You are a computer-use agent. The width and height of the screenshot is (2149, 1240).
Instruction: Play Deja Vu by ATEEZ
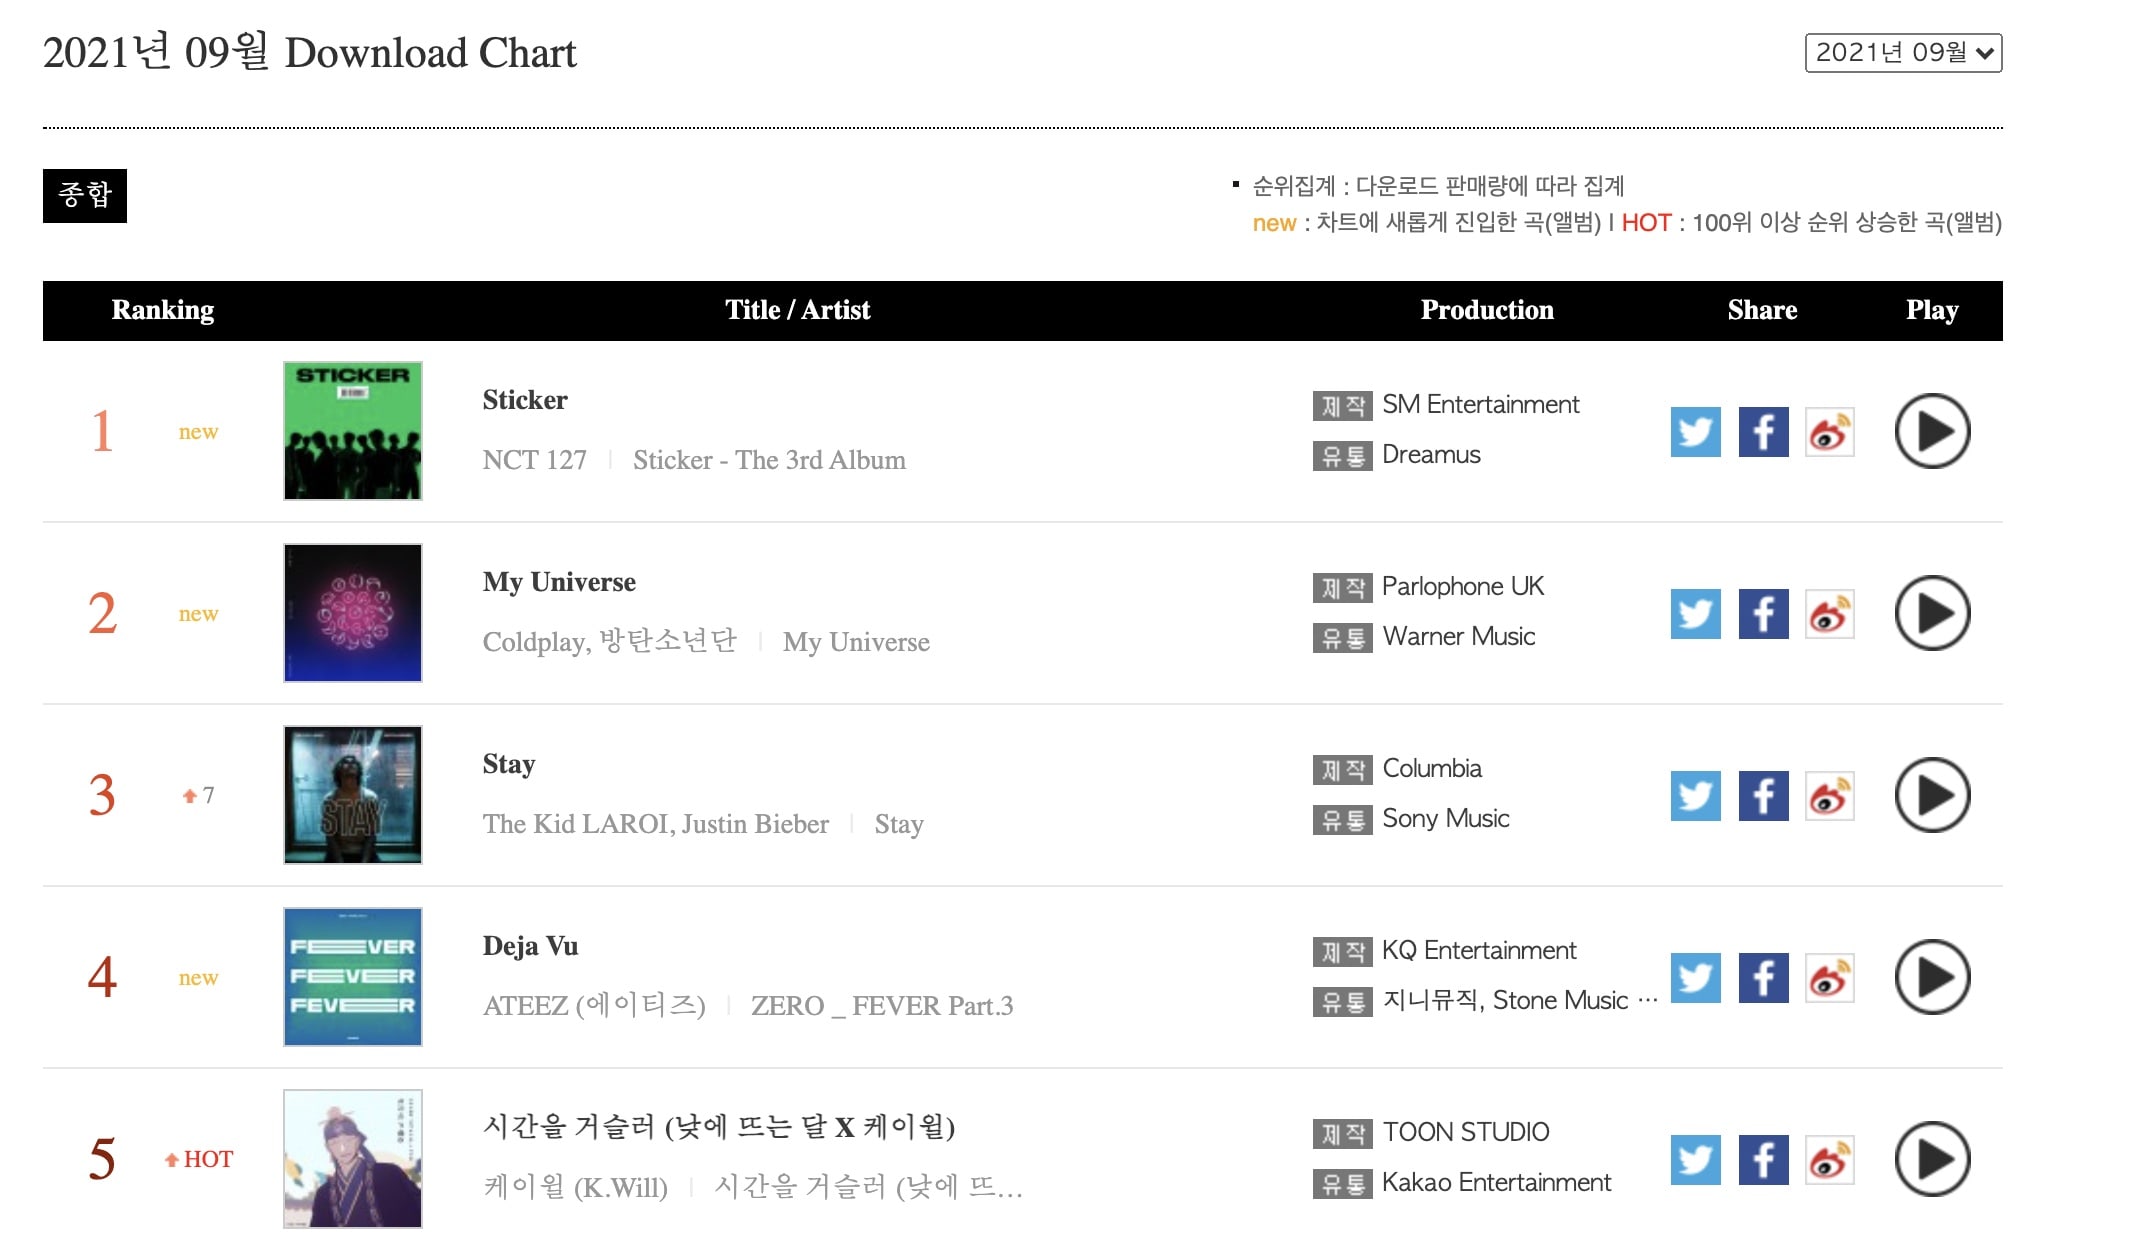point(1932,977)
